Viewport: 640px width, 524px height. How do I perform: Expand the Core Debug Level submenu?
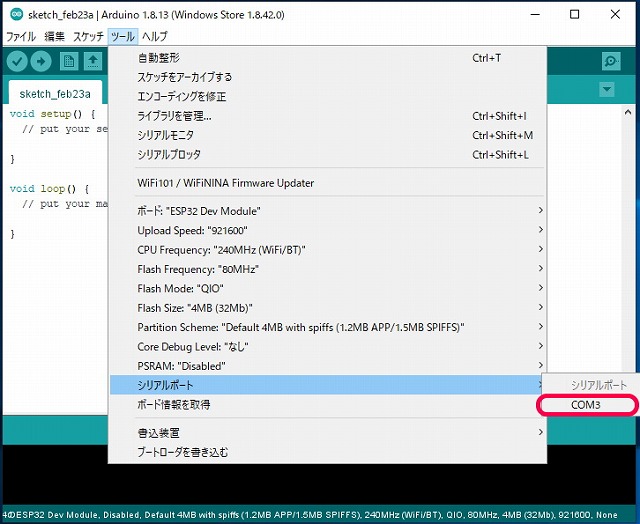coord(327,346)
